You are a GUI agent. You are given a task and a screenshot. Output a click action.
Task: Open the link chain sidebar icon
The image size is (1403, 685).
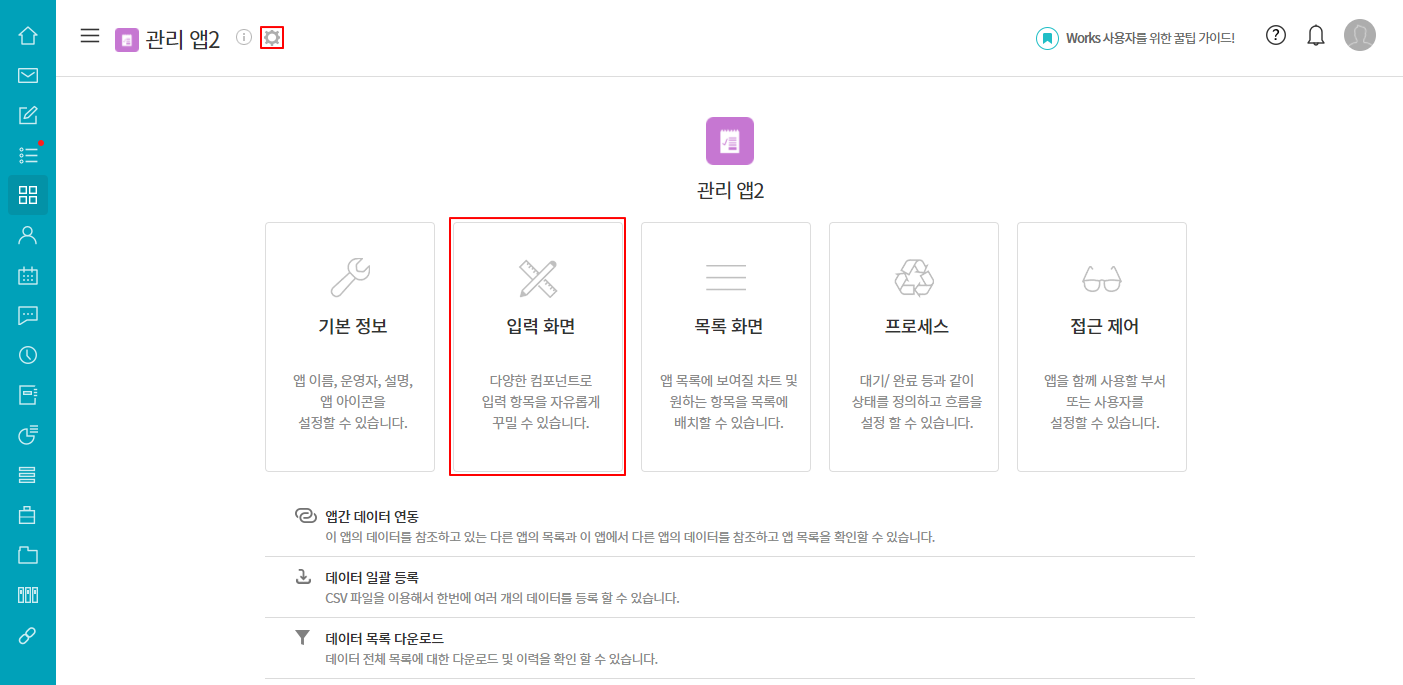pyautogui.click(x=28, y=635)
